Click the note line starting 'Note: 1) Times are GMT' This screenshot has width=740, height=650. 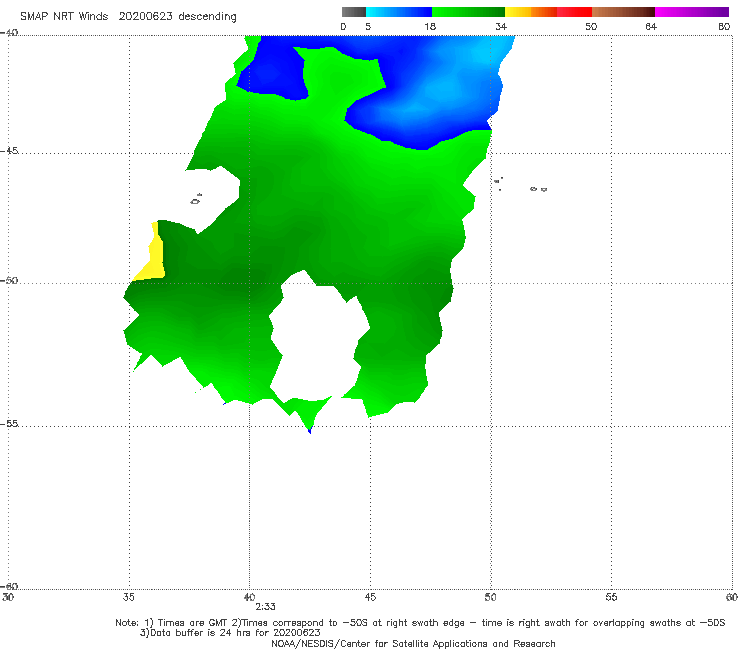pos(420,623)
